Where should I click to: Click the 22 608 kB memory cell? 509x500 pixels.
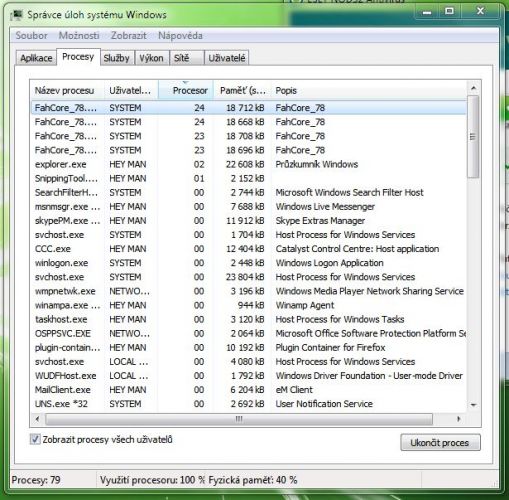point(245,164)
